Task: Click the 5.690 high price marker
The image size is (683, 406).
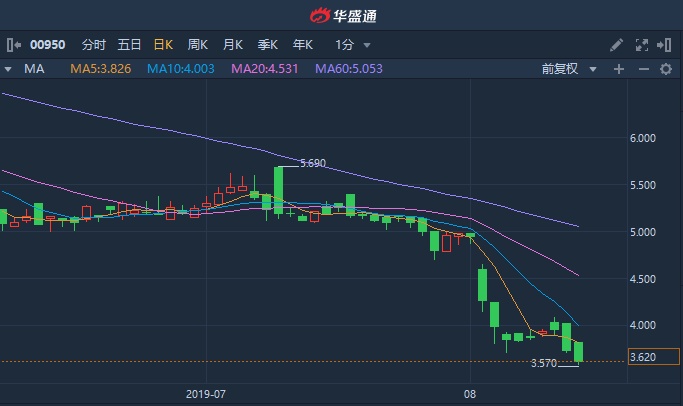Action: [313, 163]
